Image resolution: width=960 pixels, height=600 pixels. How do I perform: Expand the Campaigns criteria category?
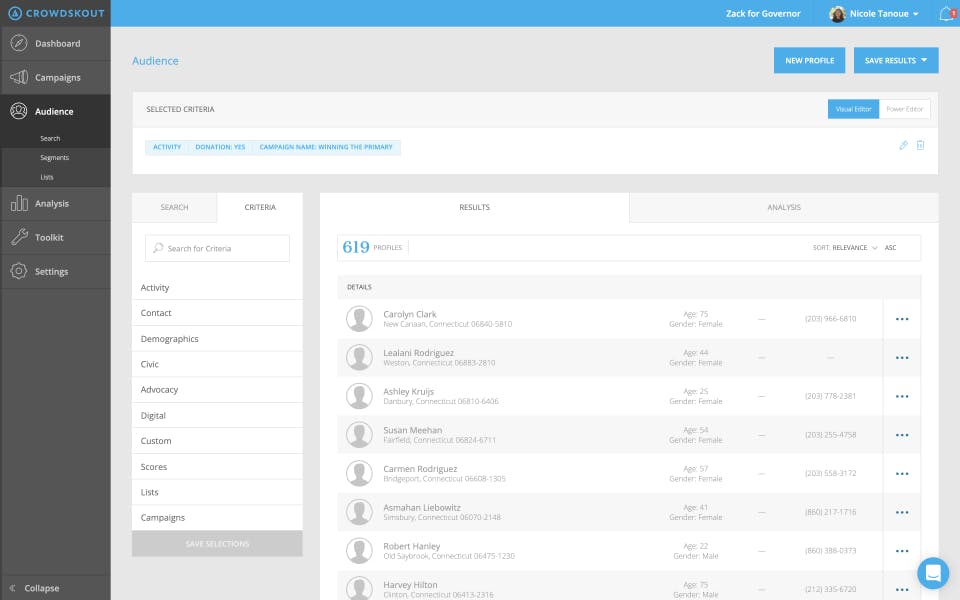[217, 517]
